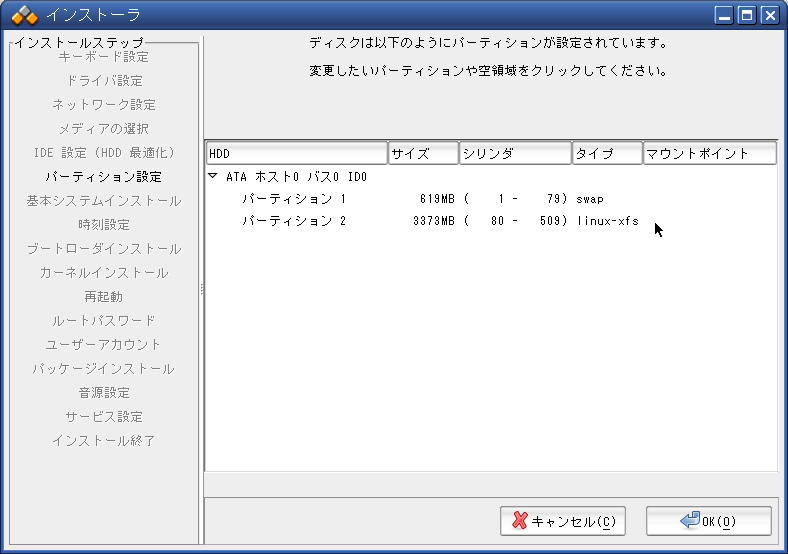Click the blue arrow icon on OK button
Screen dimensions: 788x554
[689, 521]
